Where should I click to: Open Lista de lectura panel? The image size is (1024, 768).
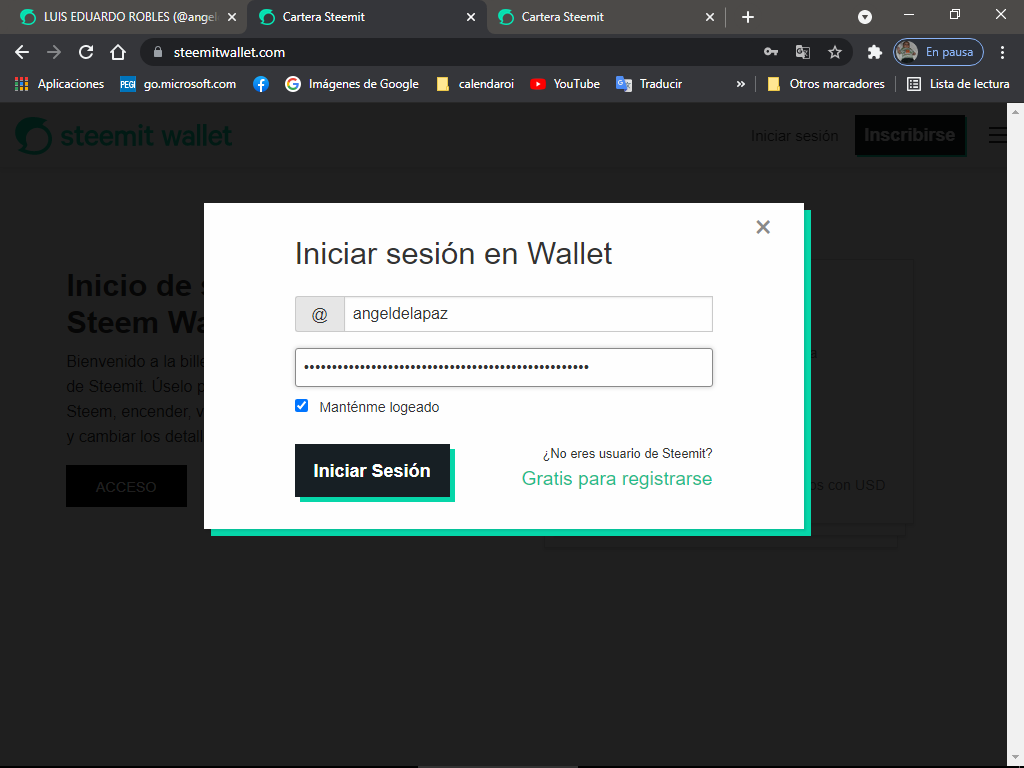point(958,84)
